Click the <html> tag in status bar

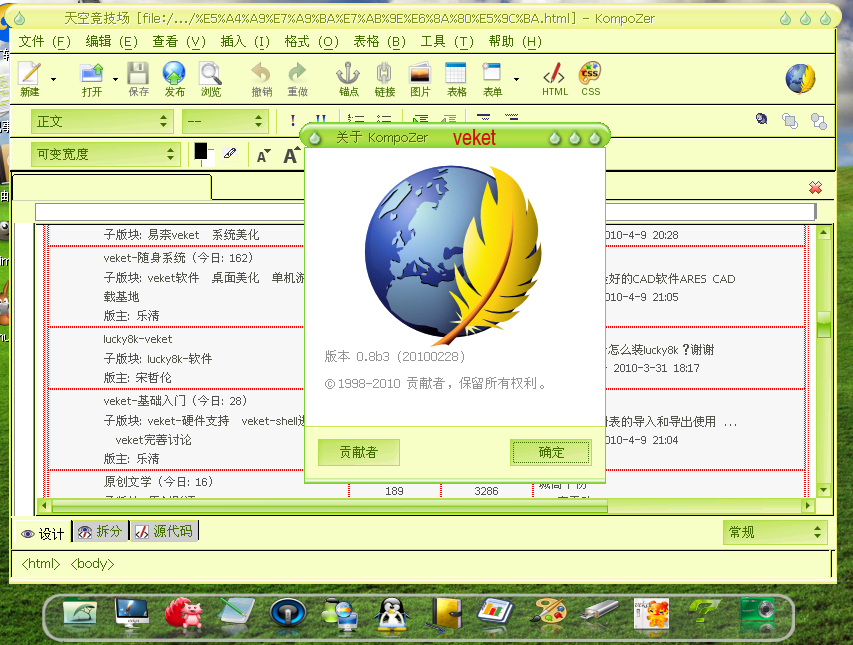pyautogui.click(x=40, y=564)
